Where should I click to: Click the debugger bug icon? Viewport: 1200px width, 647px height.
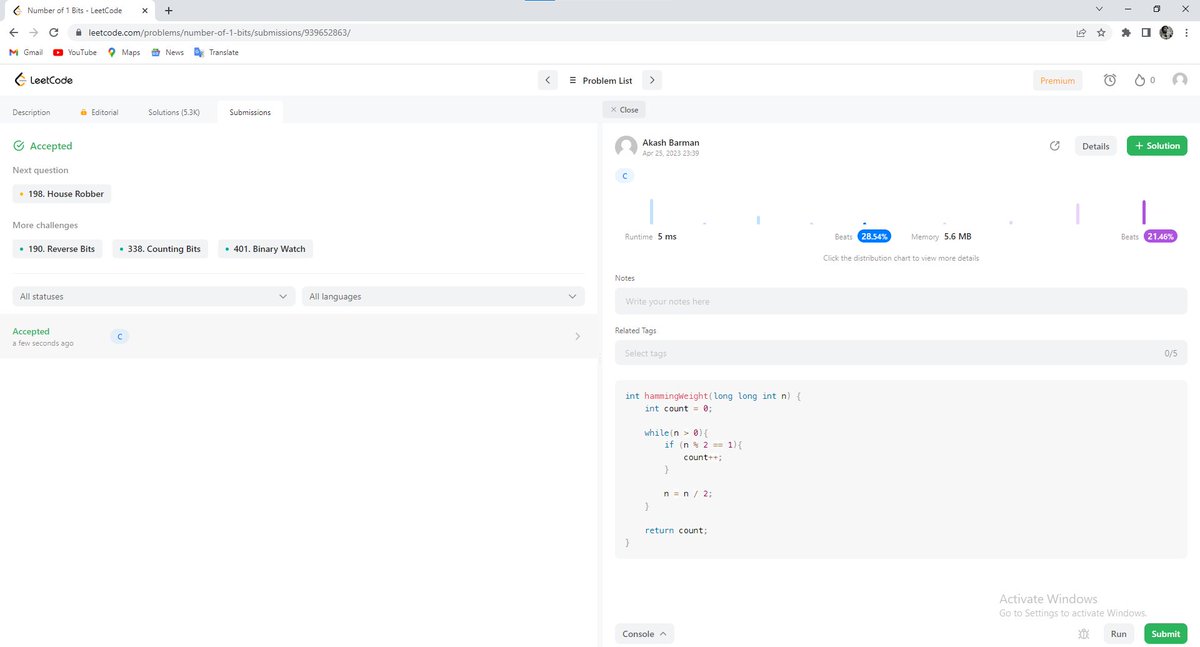(x=1084, y=634)
